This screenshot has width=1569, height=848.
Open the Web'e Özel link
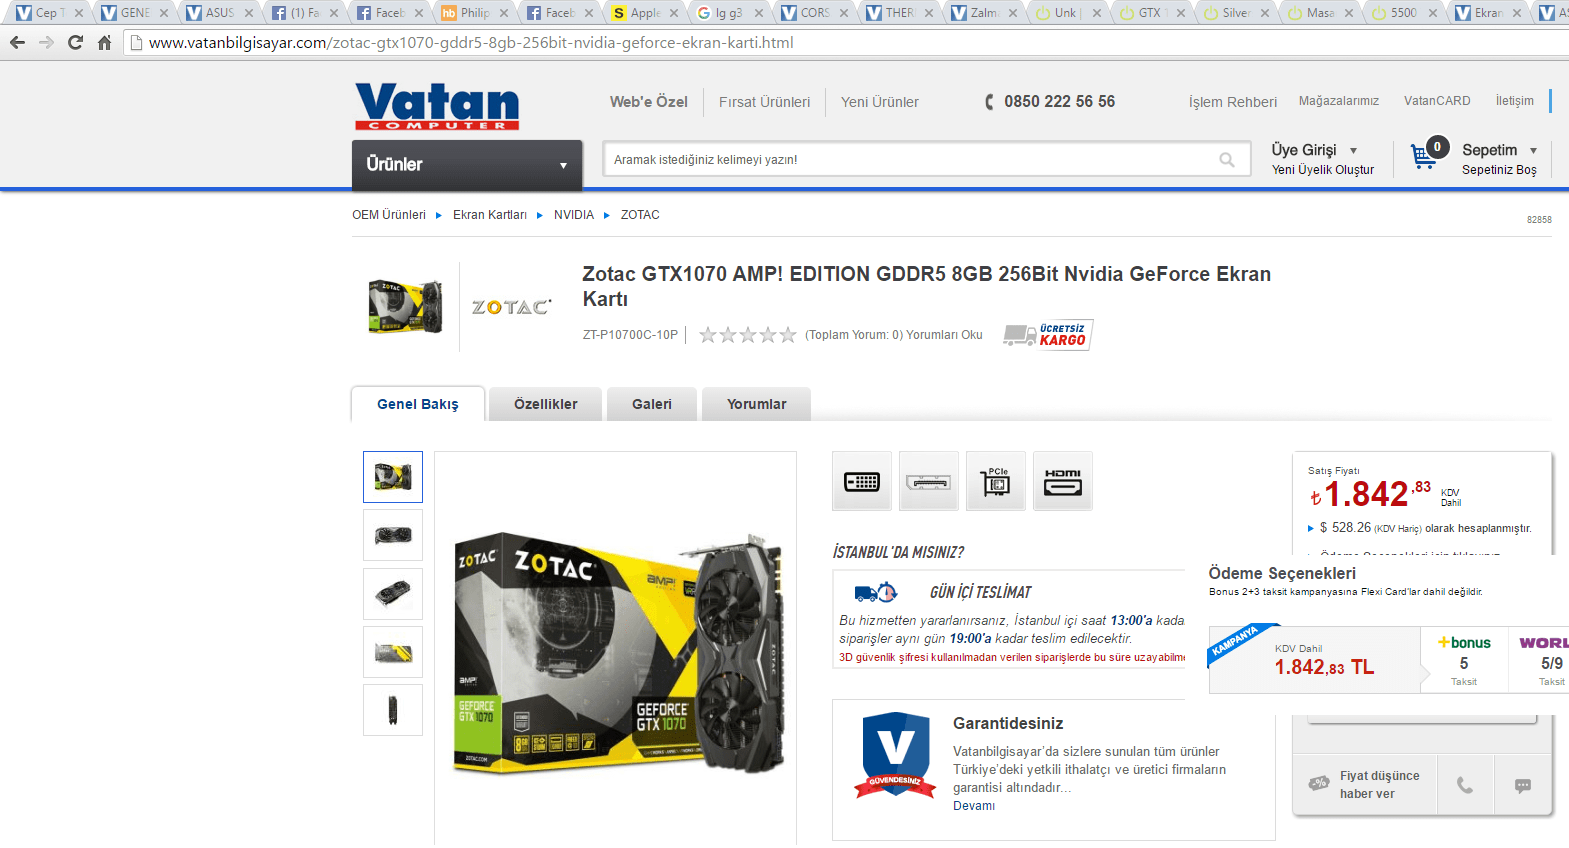(649, 102)
